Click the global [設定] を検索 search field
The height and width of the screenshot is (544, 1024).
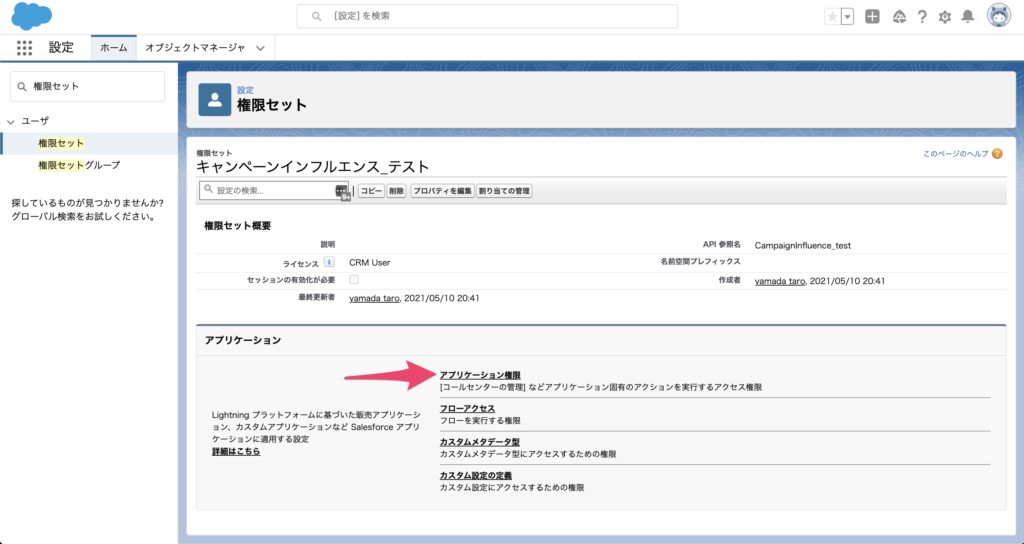pyautogui.click(x=487, y=16)
